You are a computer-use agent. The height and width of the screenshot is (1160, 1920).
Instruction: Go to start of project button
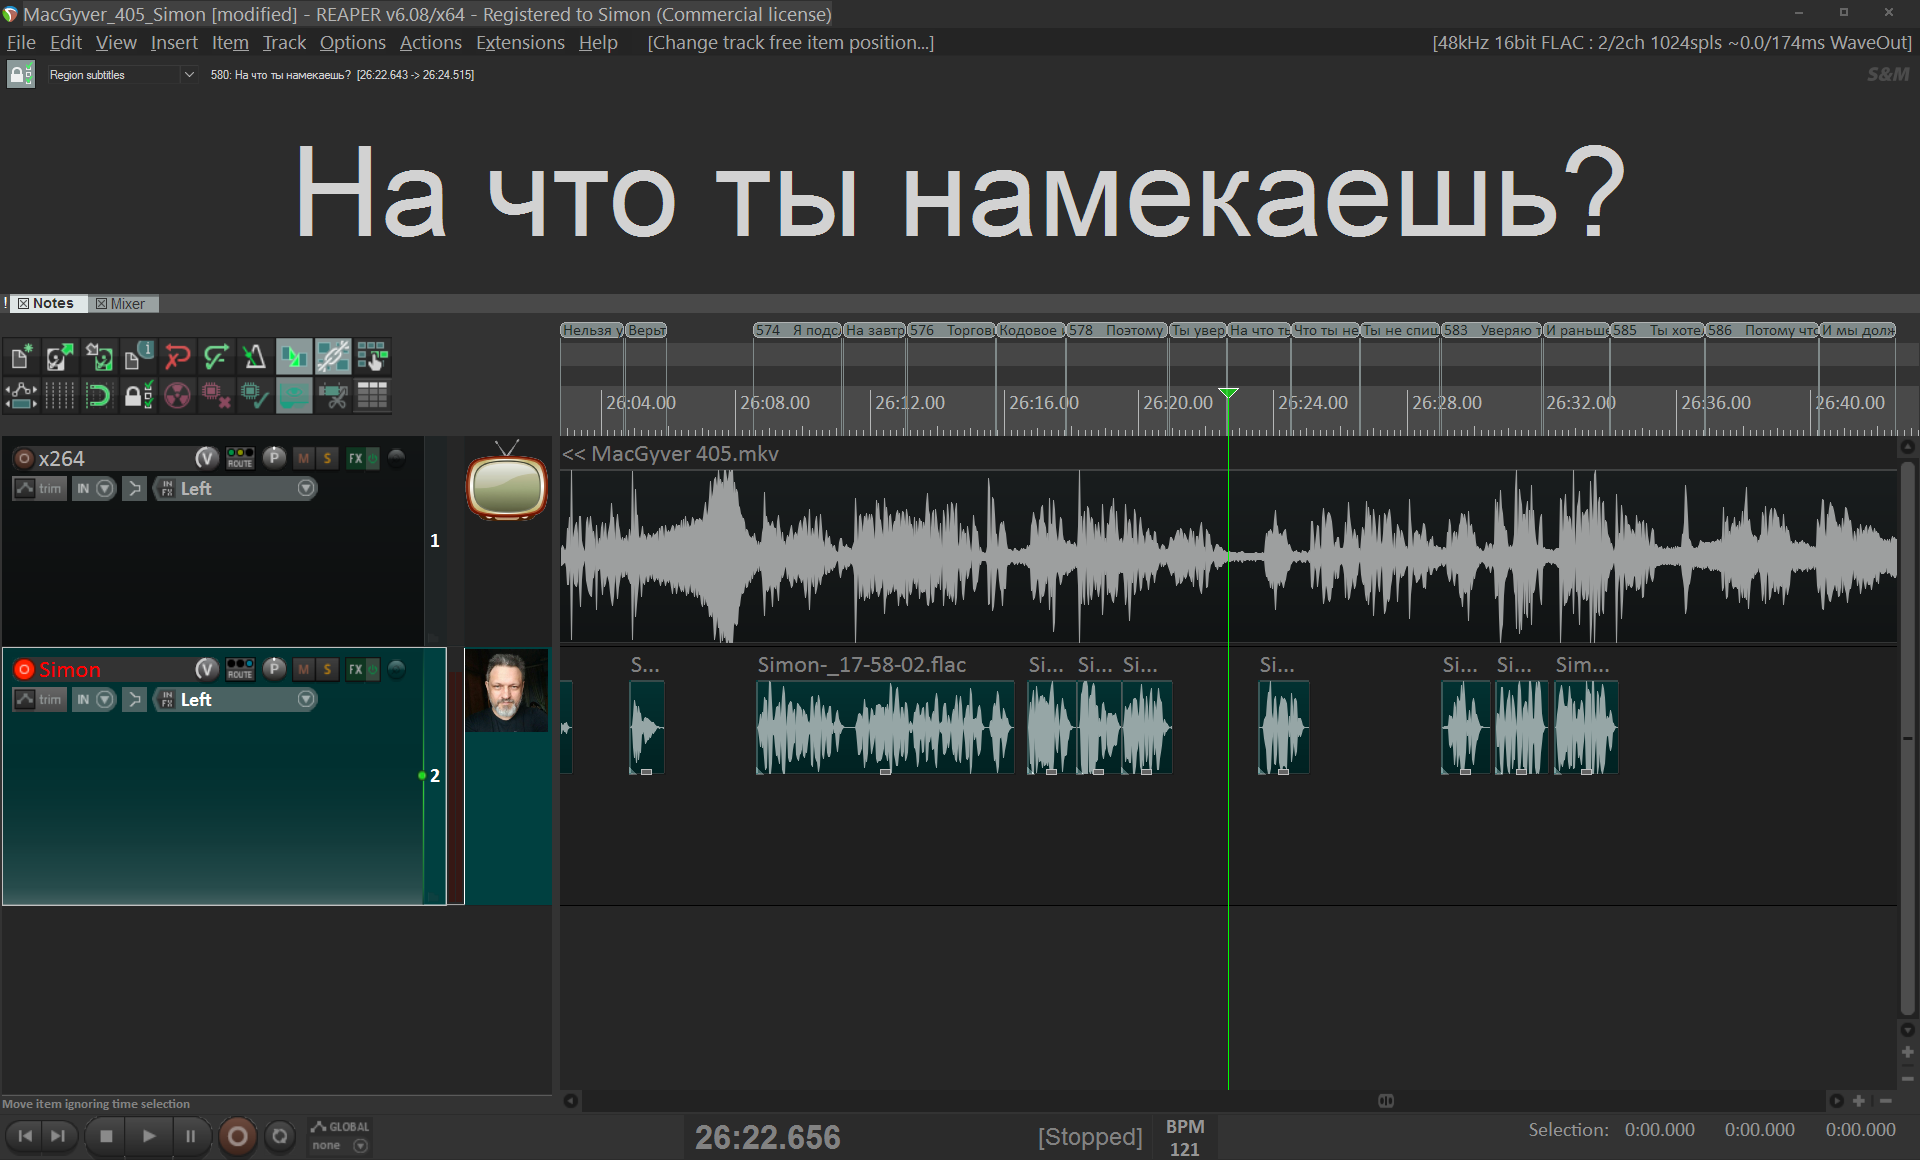click(25, 1136)
